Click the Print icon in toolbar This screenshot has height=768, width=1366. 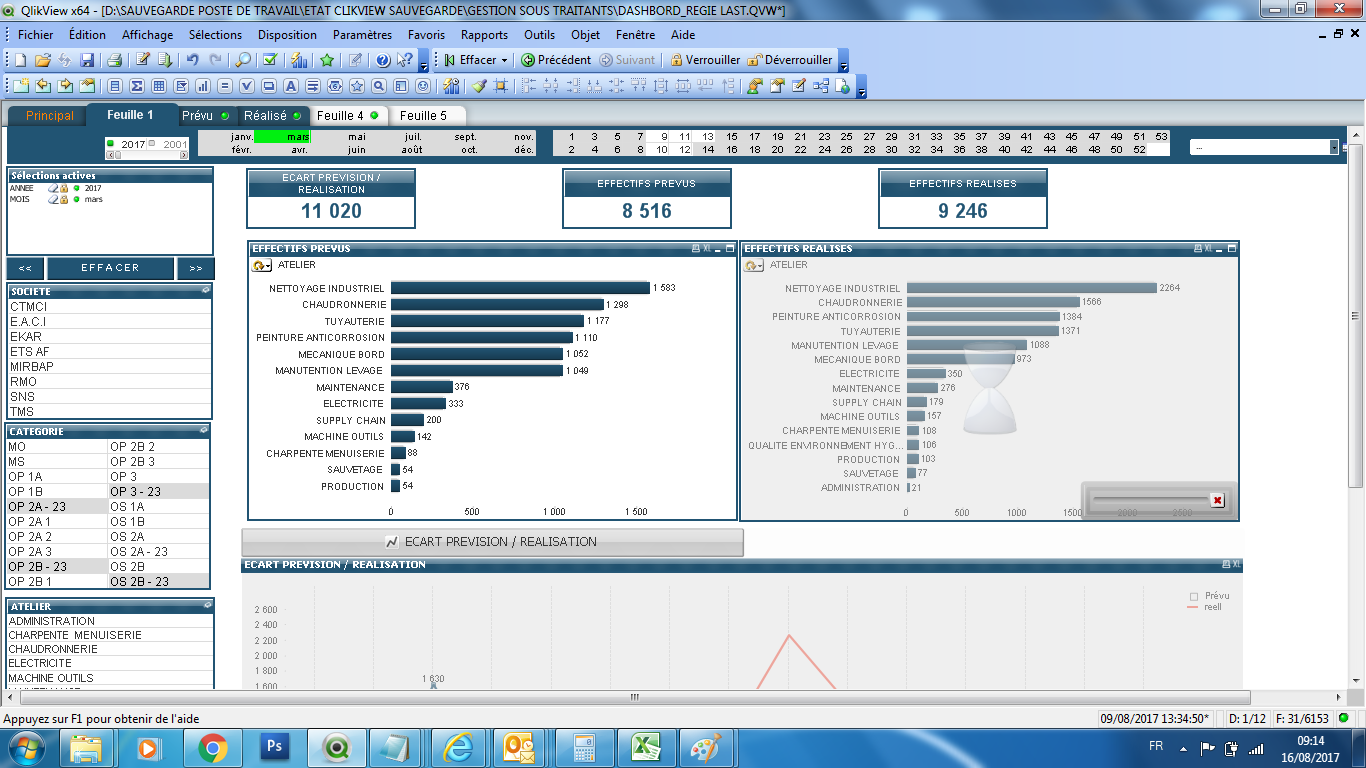pos(114,60)
